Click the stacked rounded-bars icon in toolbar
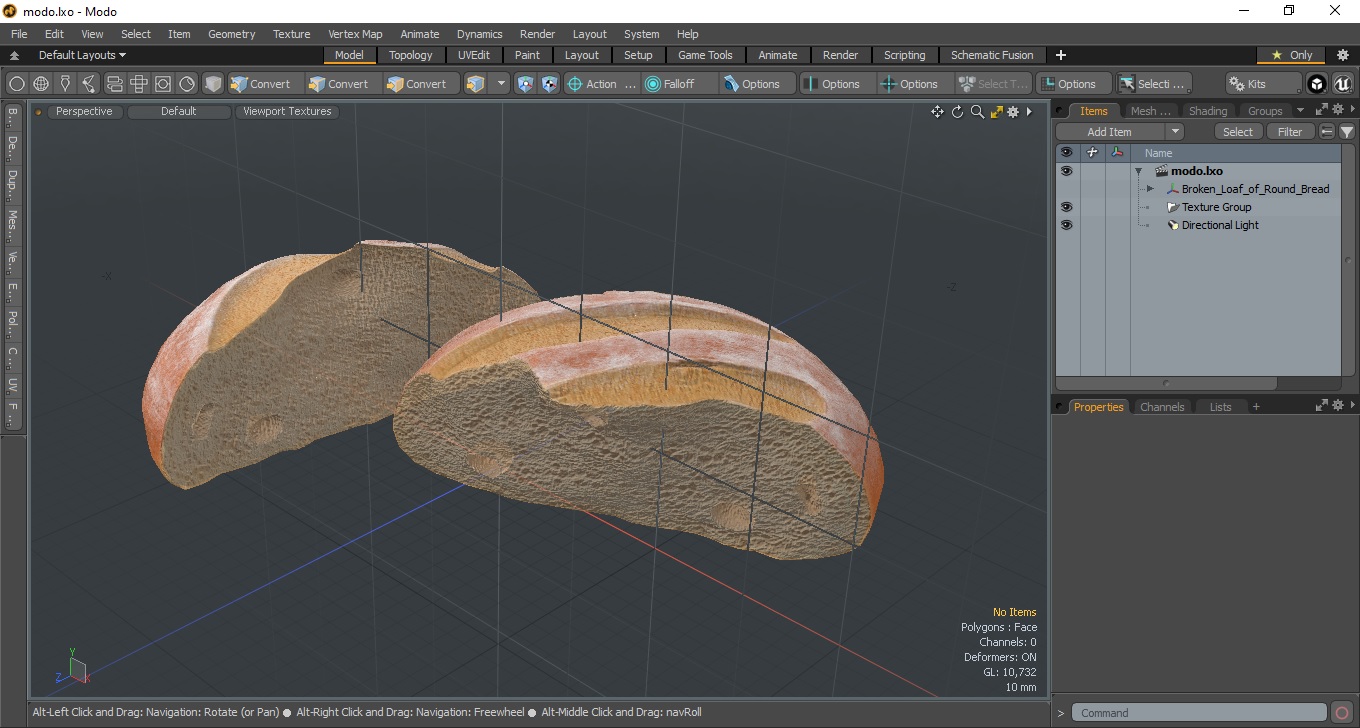The height and width of the screenshot is (728, 1360). point(114,84)
